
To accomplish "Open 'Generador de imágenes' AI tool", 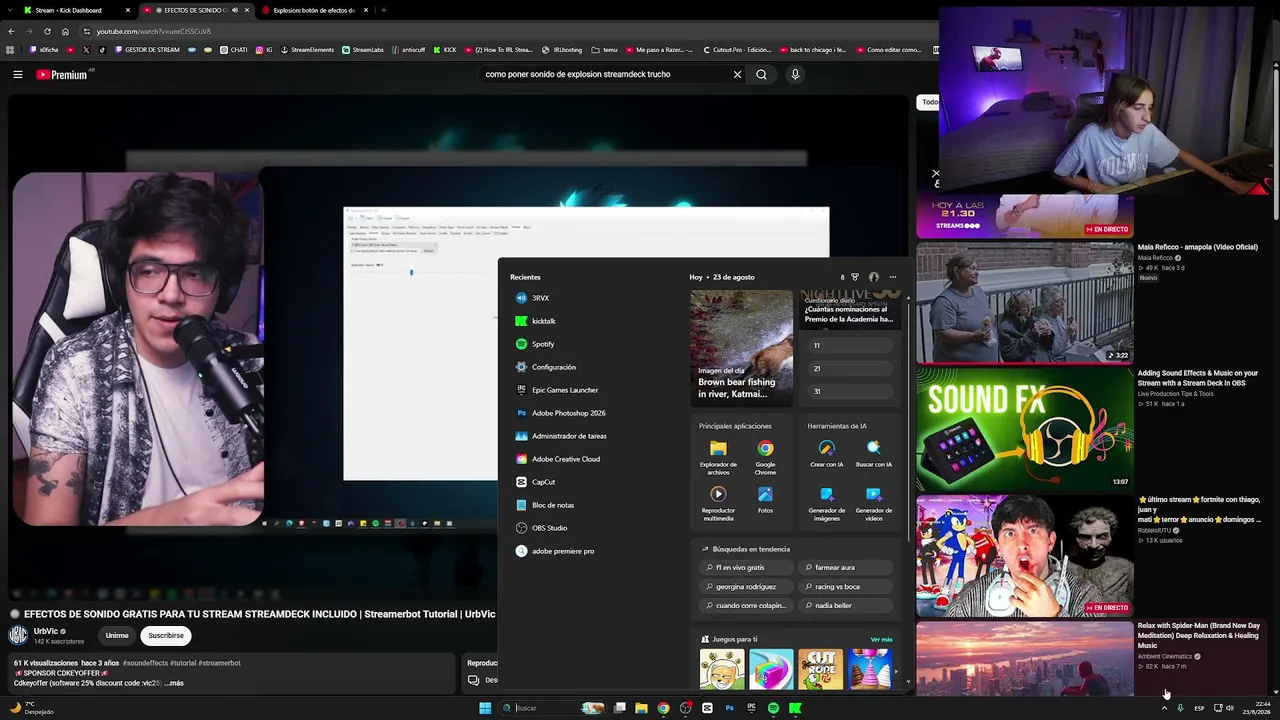I will [x=826, y=504].
